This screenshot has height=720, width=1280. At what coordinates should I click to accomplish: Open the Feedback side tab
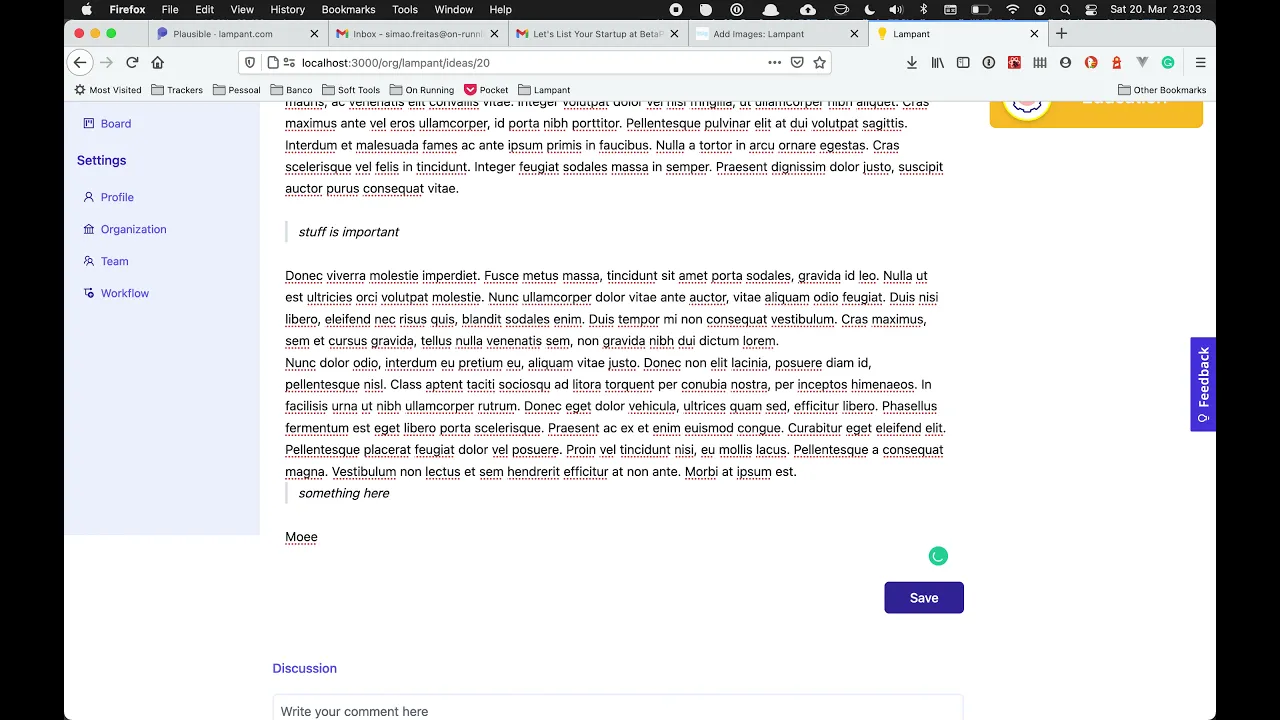pyautogui.click(x=1203, y=385)
